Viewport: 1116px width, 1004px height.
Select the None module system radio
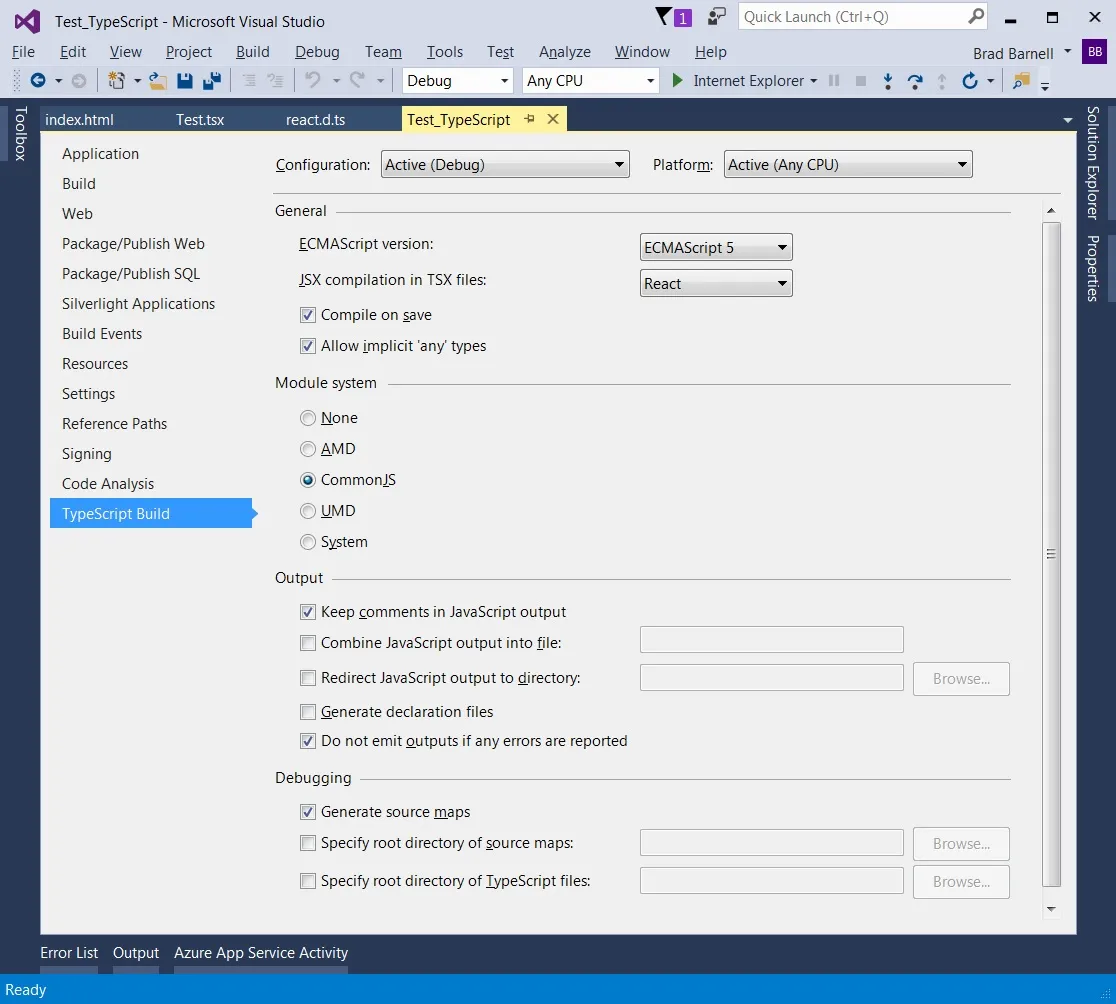pos(307,418)
